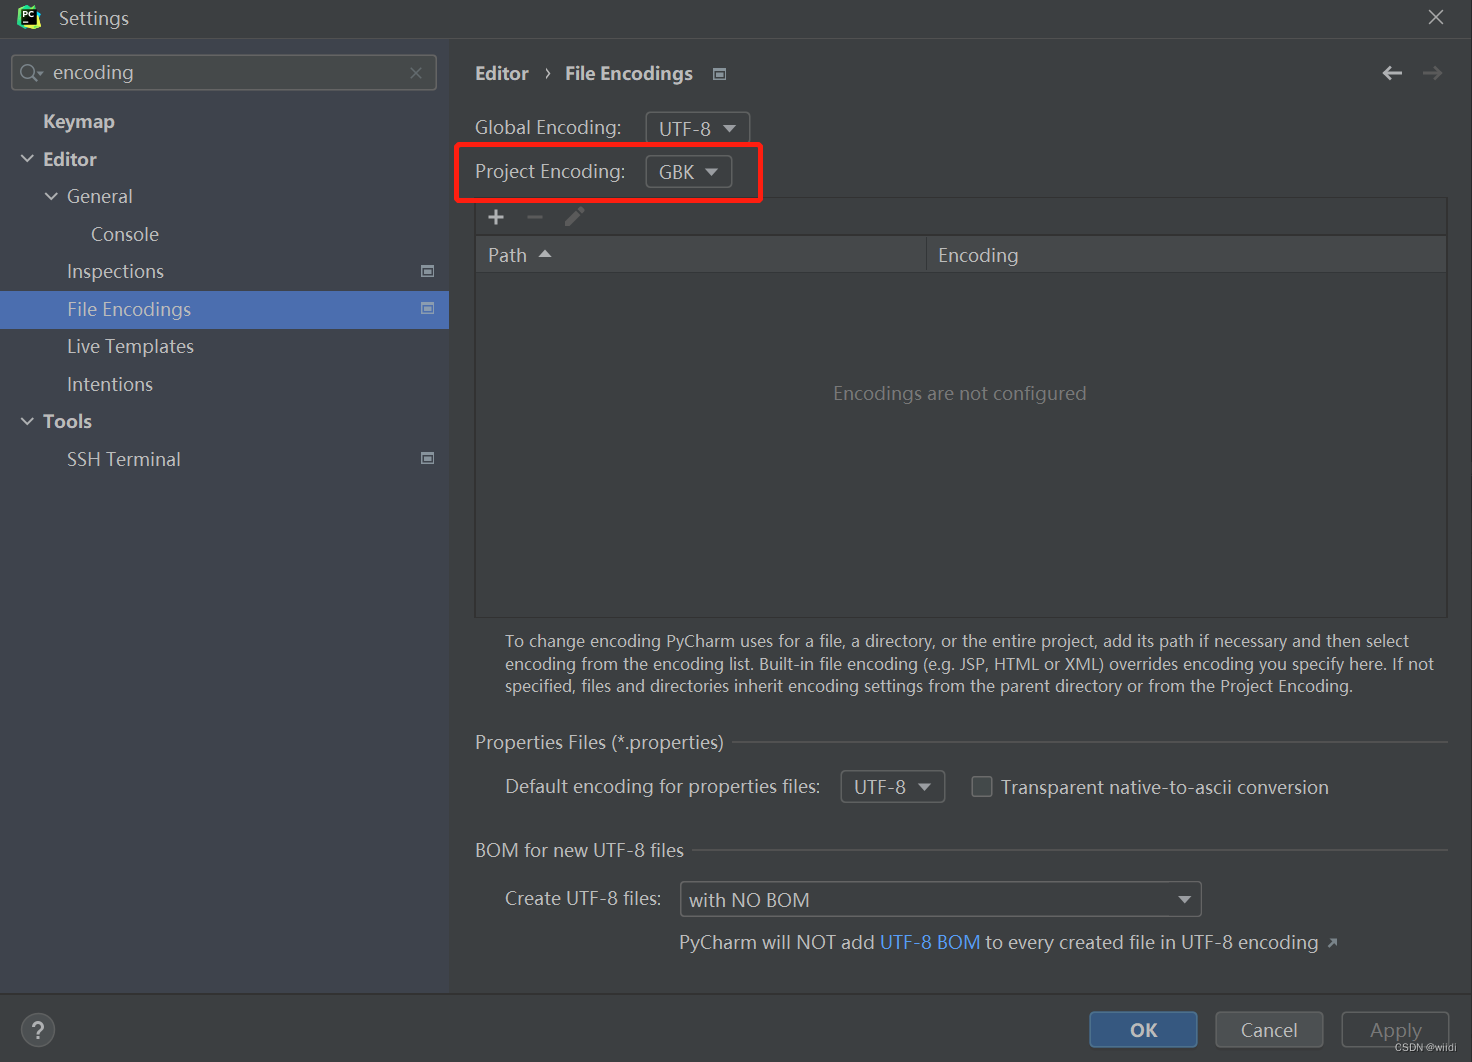The image size is (1472, 1062).
Task: Click the Encoding column header
Action: 1186,255
